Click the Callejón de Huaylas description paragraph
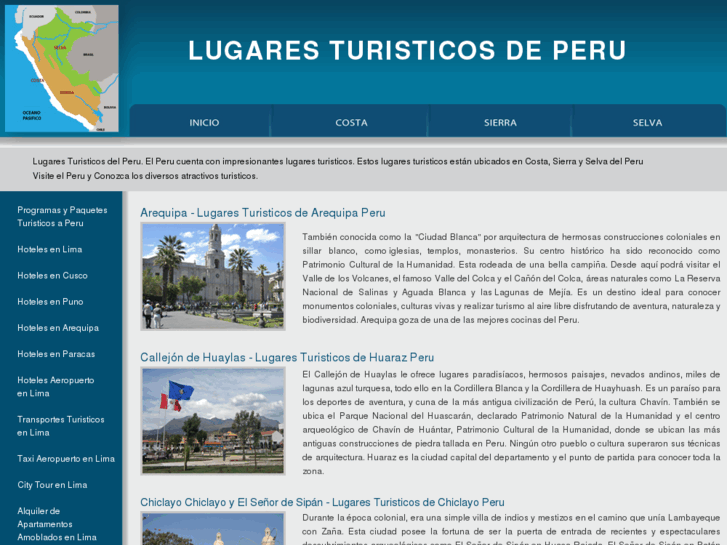Viewport: 727px width, 545px height. tap(511, 423)
